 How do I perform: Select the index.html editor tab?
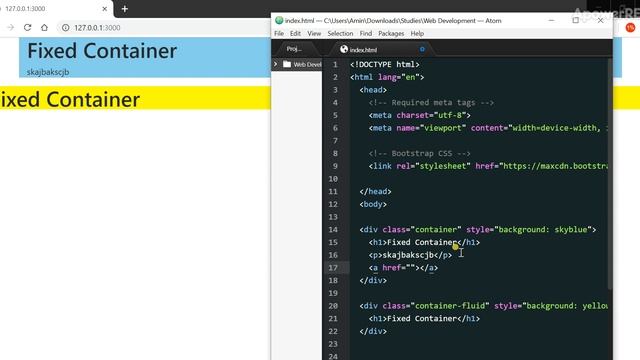[363, 50]
